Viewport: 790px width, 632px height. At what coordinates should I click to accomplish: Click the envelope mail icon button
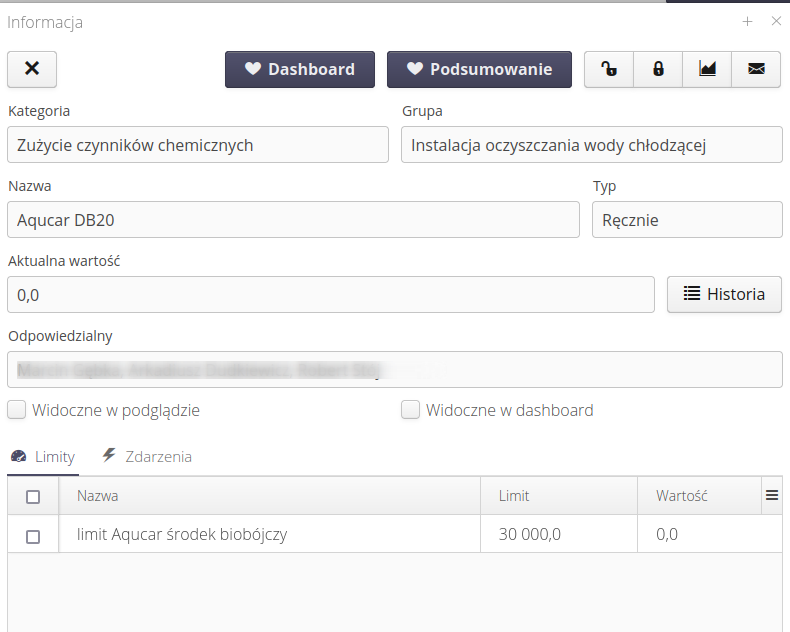point(757,69)
